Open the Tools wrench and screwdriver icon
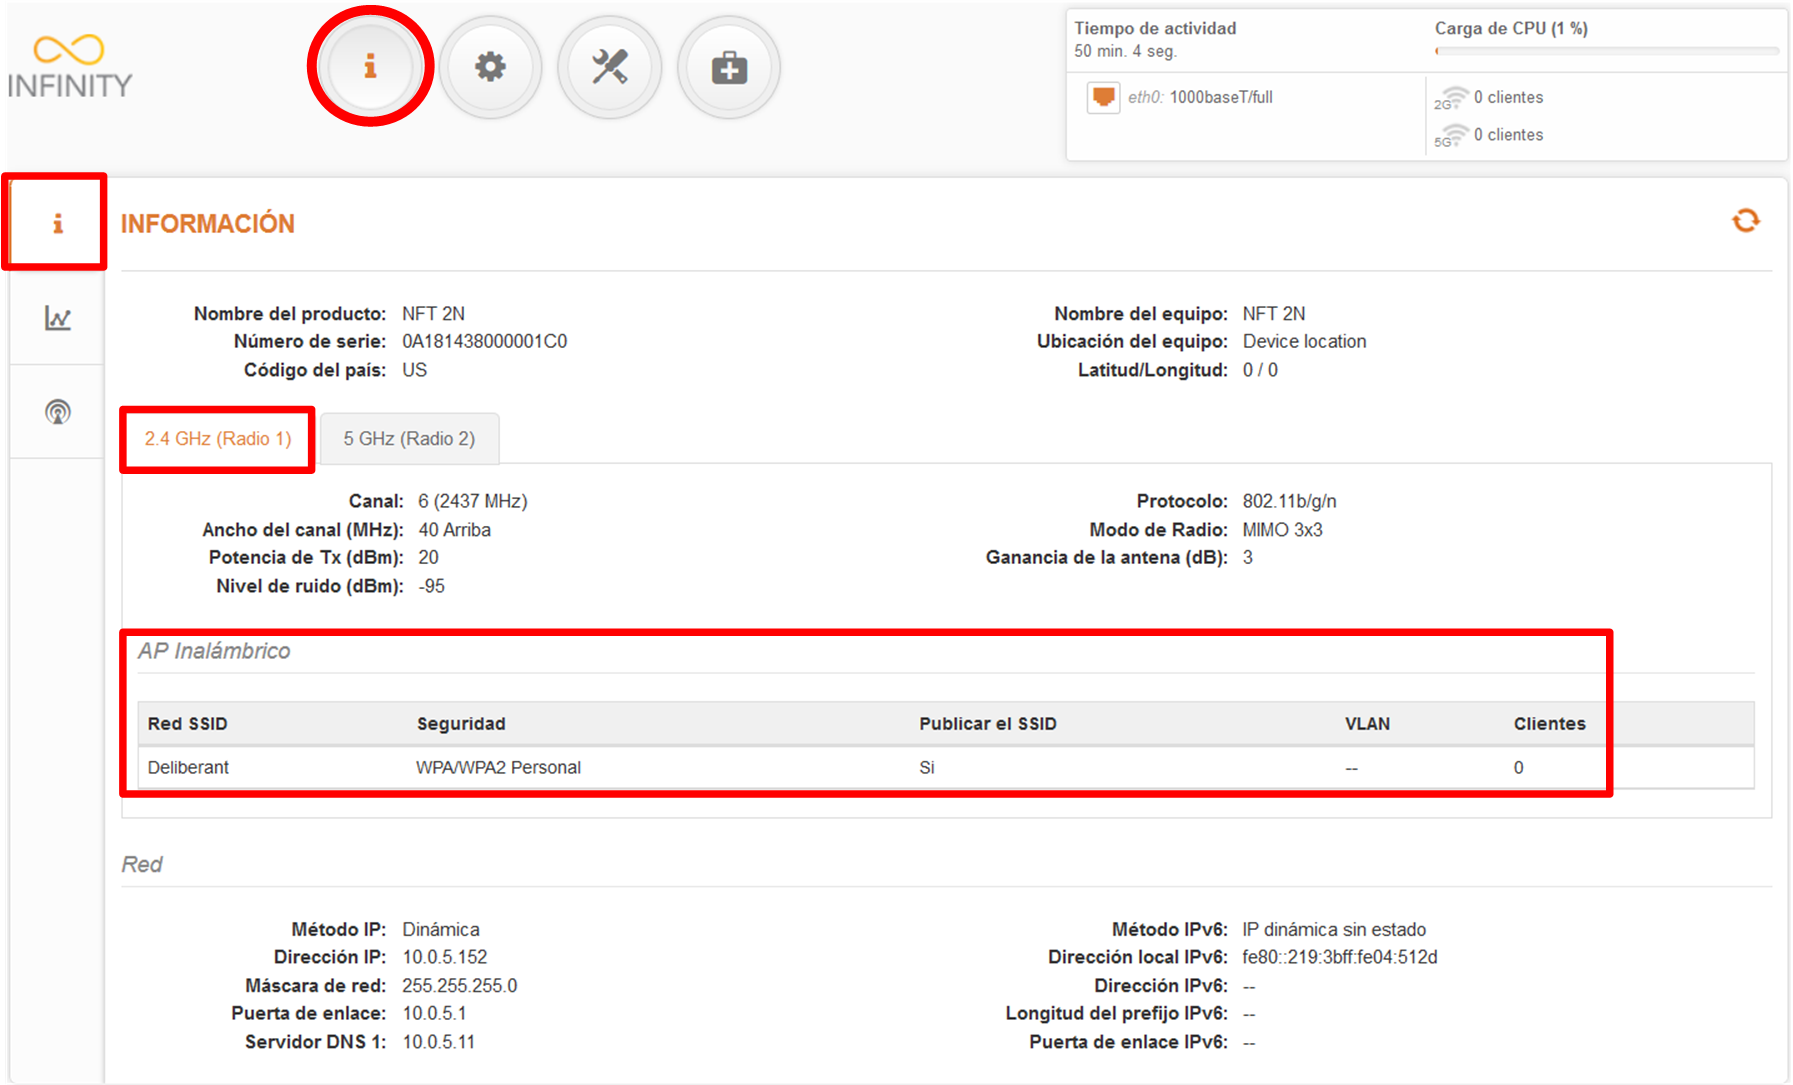Image resolution: width=1793 pixels, height=1085 pixels. (609, 67)
